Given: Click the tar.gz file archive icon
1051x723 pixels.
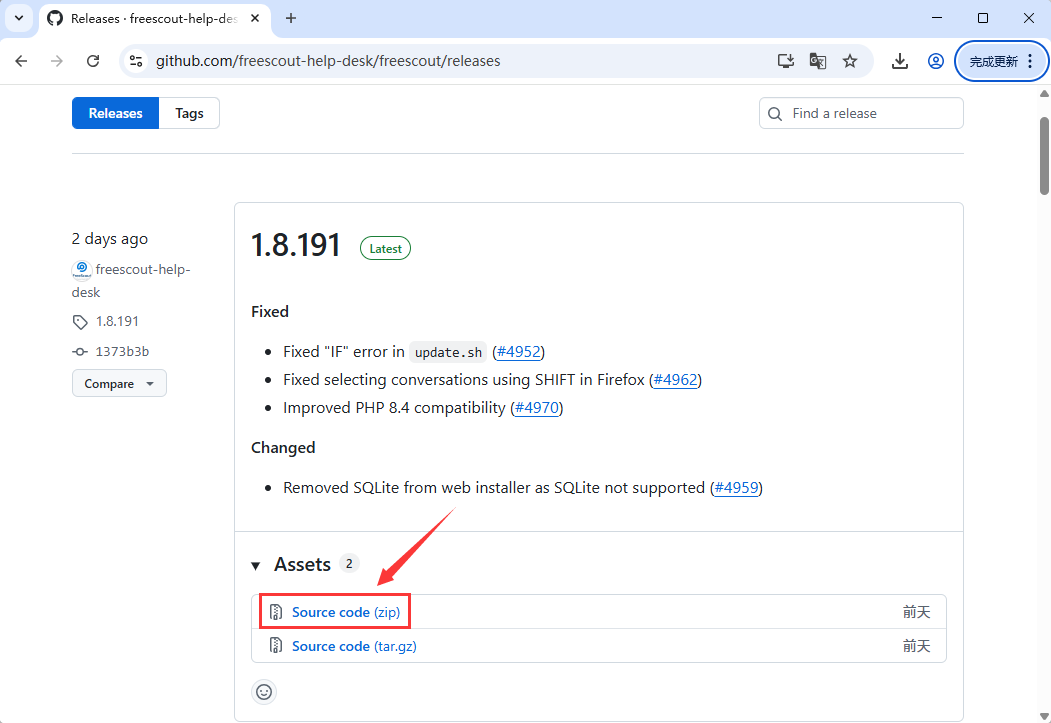Looking at the screenshot, I should pyautogui.click(x=275, y=646).
